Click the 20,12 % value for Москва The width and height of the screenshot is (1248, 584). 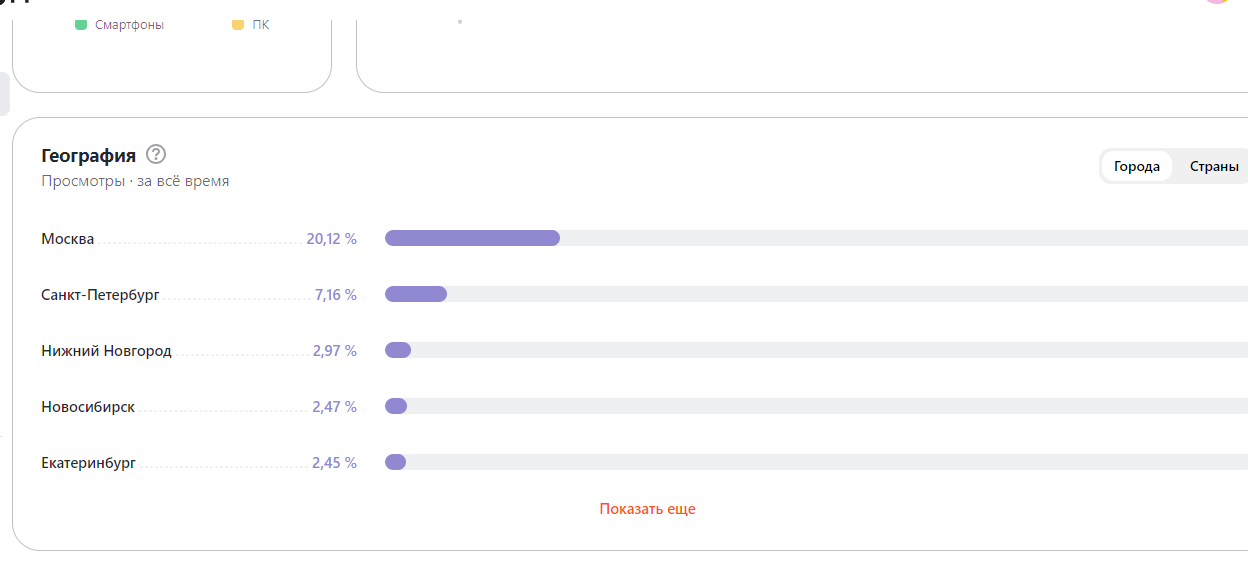332,239
